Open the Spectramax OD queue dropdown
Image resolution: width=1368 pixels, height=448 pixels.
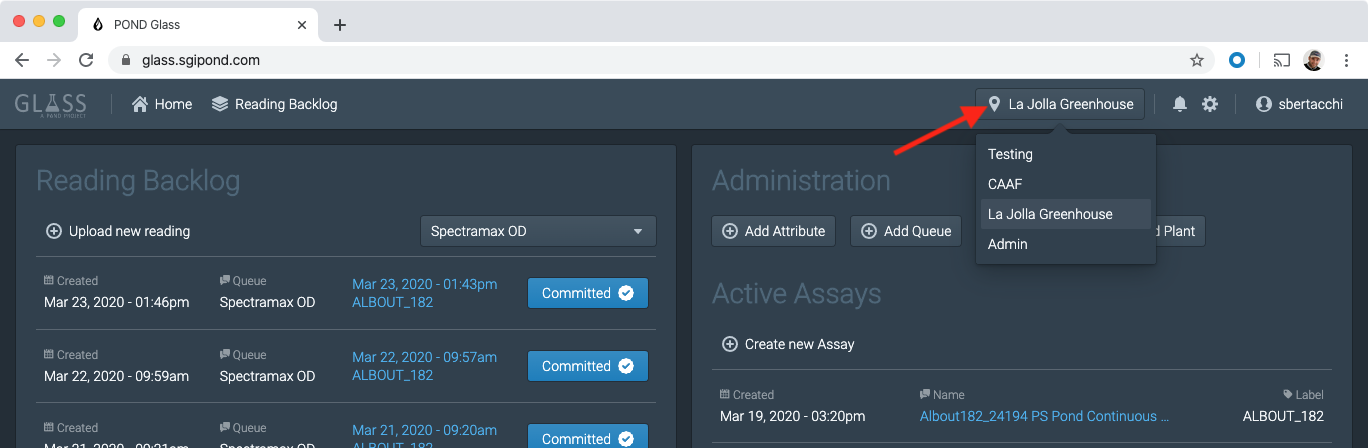click(538, 231)
